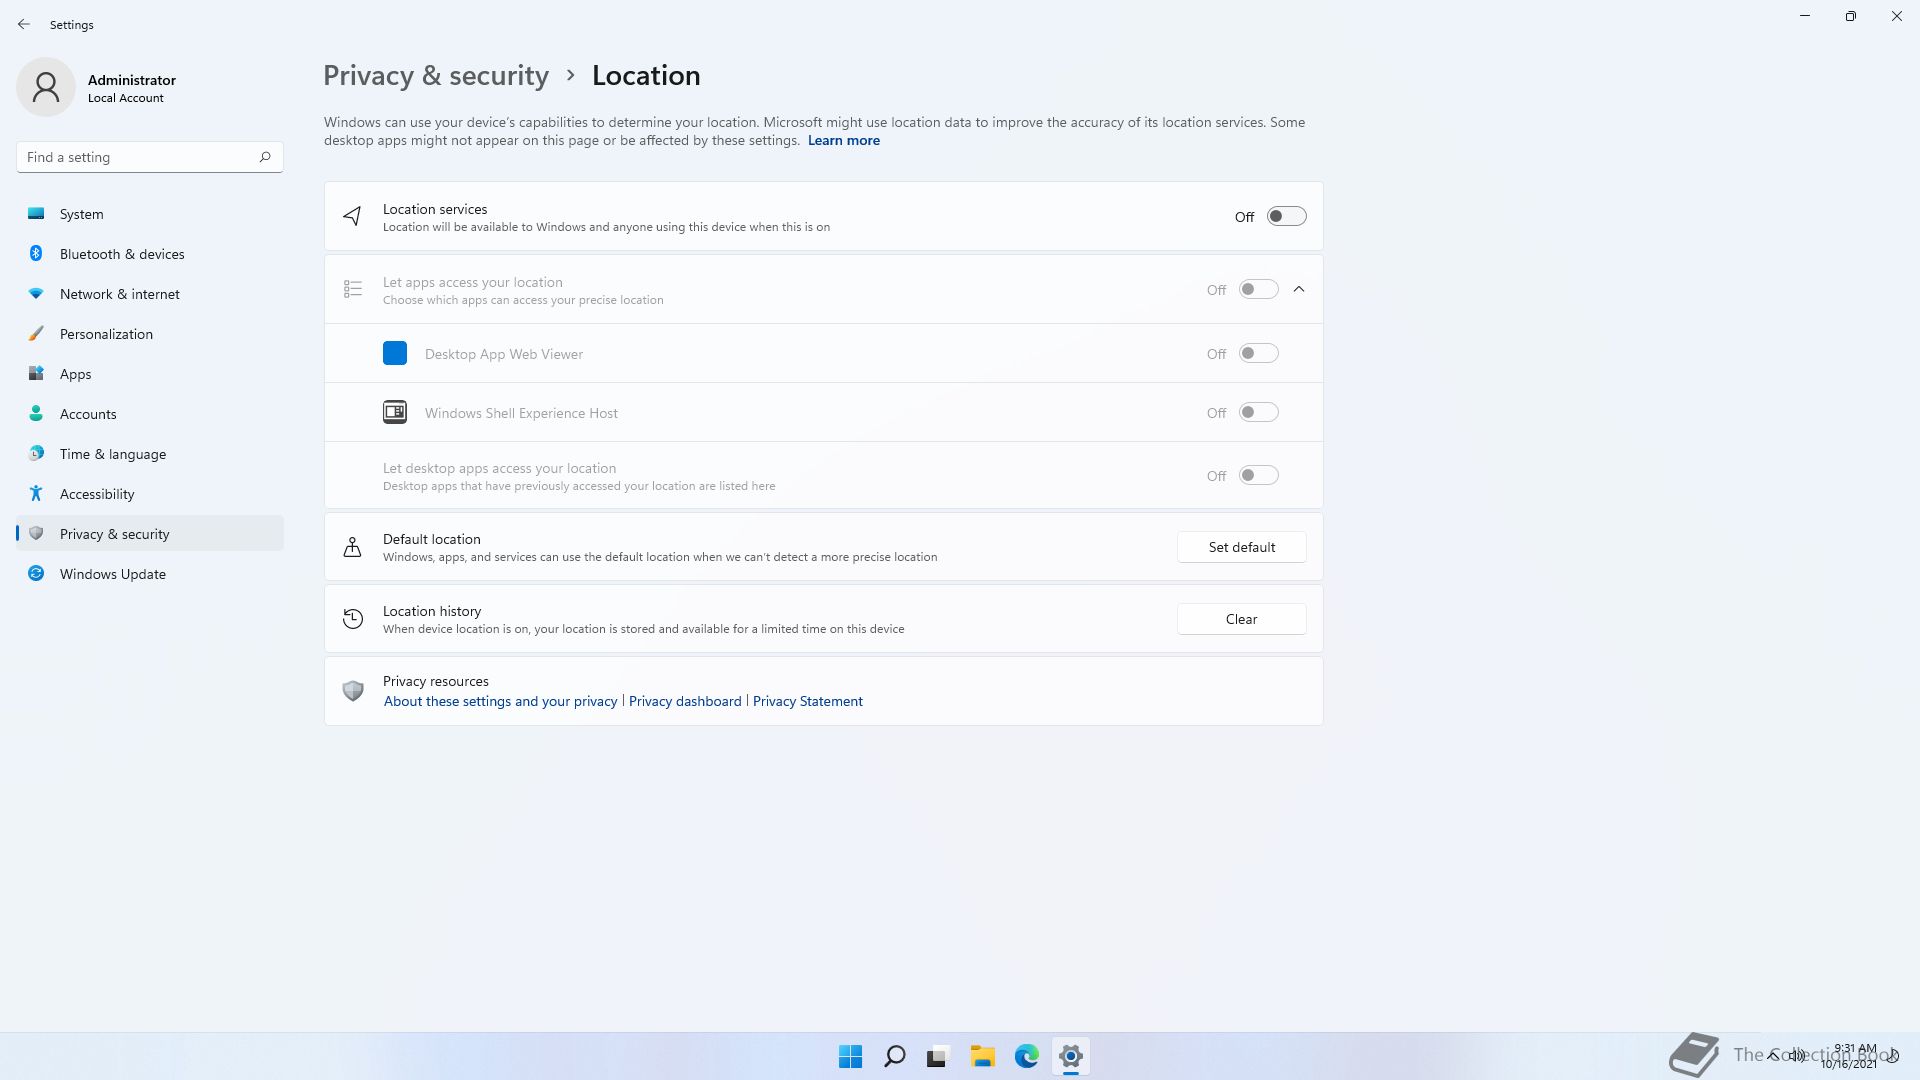Toggle Let apps access your location
This screenshot has height=1080, width=1920.
tap(1258, 289)
